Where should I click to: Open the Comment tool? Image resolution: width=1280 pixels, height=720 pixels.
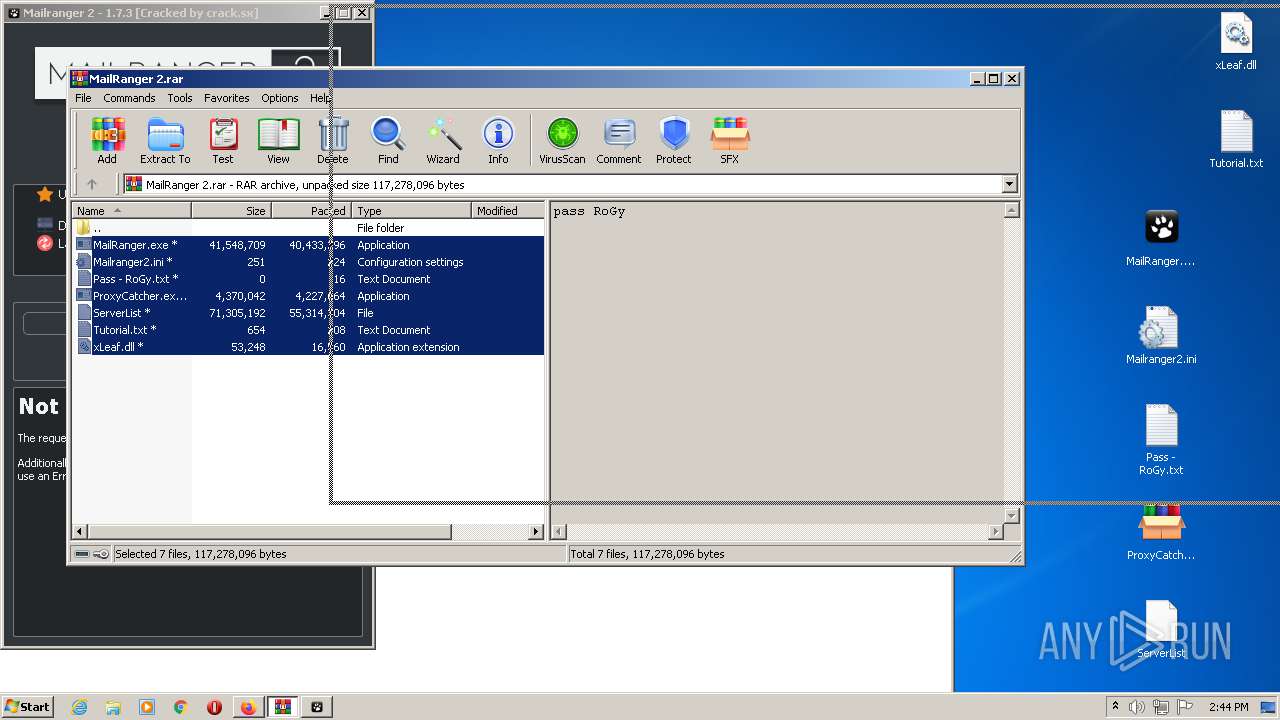click(619, 140)
